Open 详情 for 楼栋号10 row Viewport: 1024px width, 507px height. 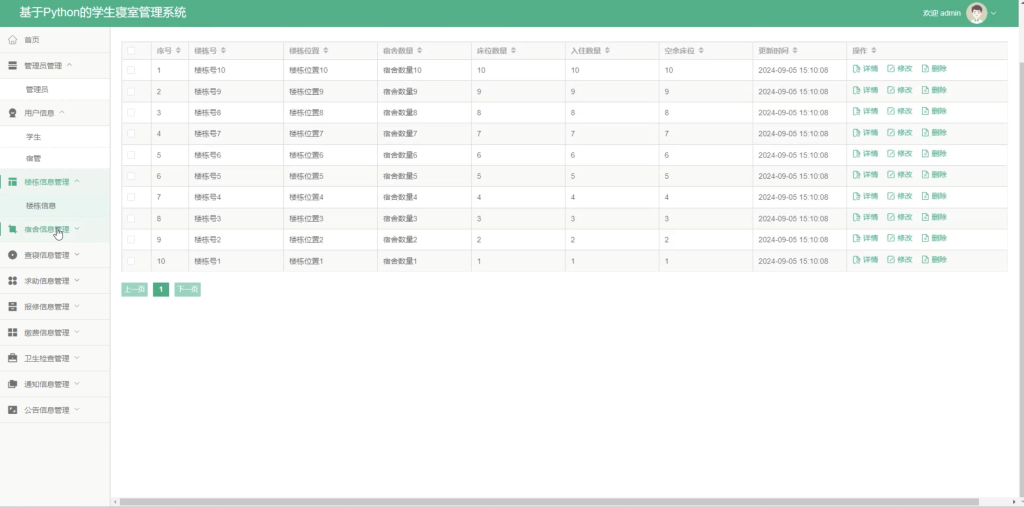865,69
